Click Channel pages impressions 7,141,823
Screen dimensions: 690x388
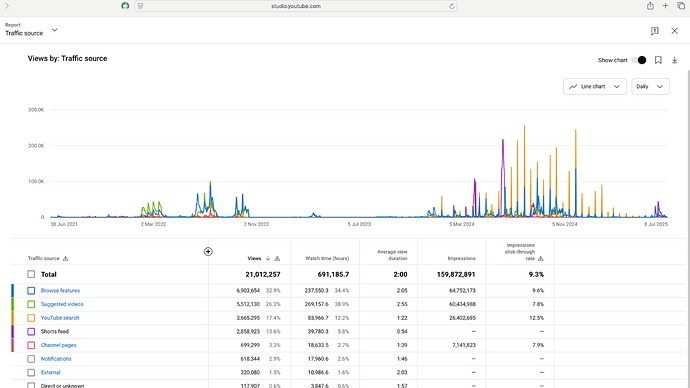coord(464,345)
